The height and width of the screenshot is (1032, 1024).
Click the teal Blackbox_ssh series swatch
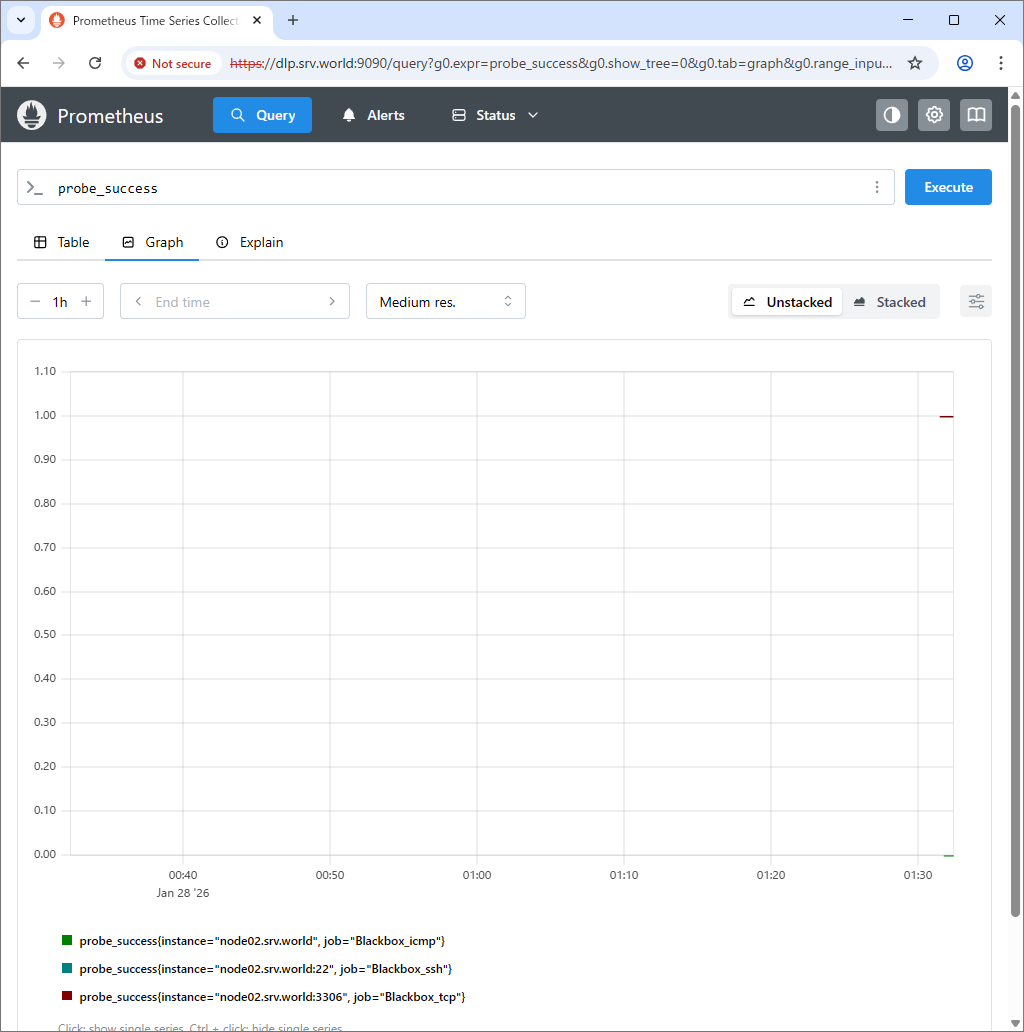(67, 968)
